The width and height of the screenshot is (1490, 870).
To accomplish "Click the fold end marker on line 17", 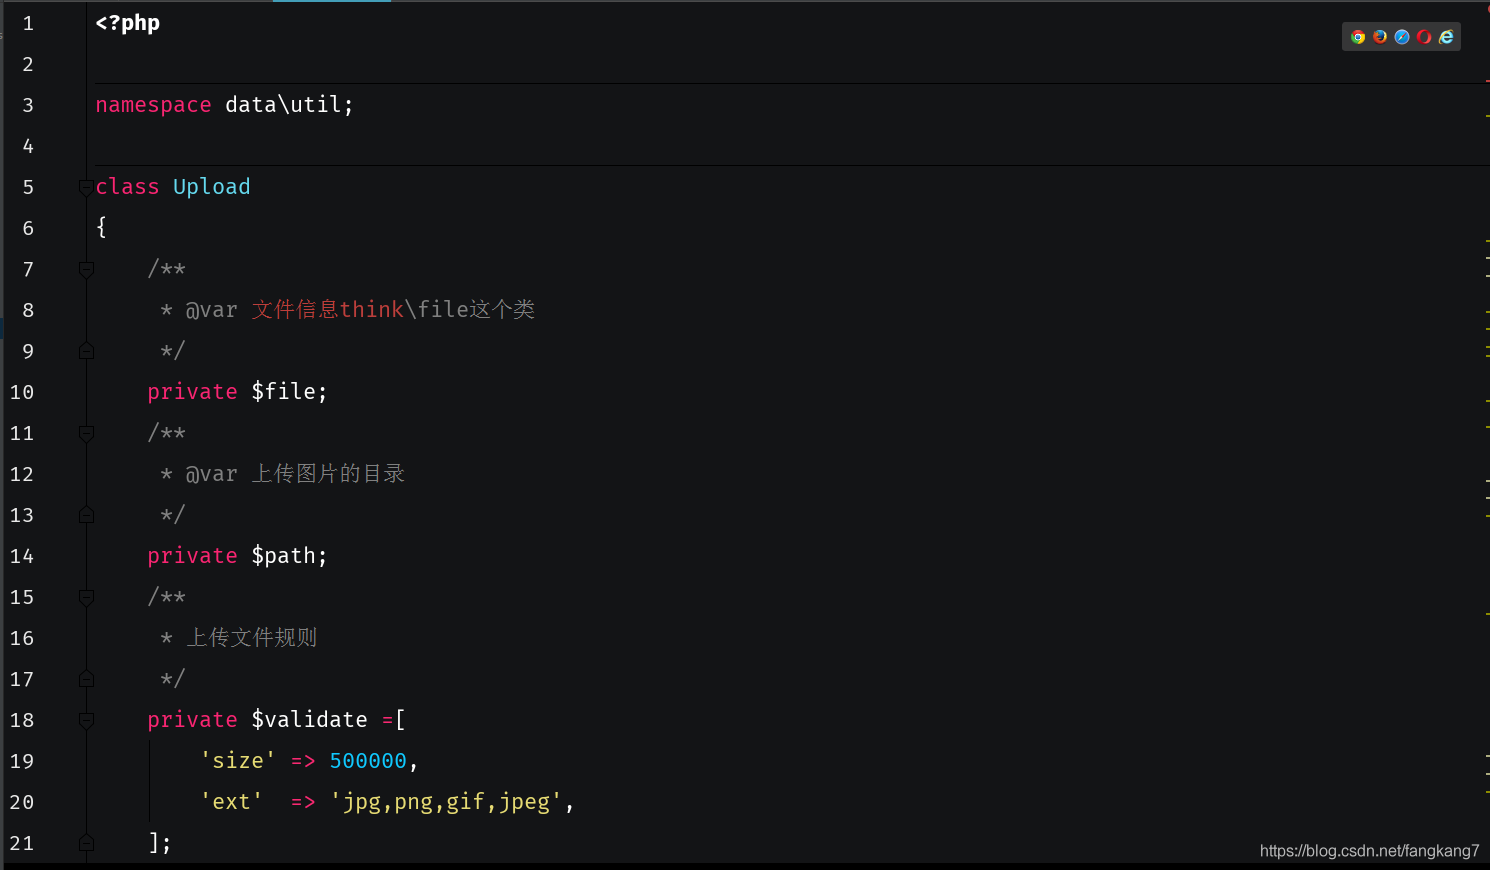I will 86,679.
